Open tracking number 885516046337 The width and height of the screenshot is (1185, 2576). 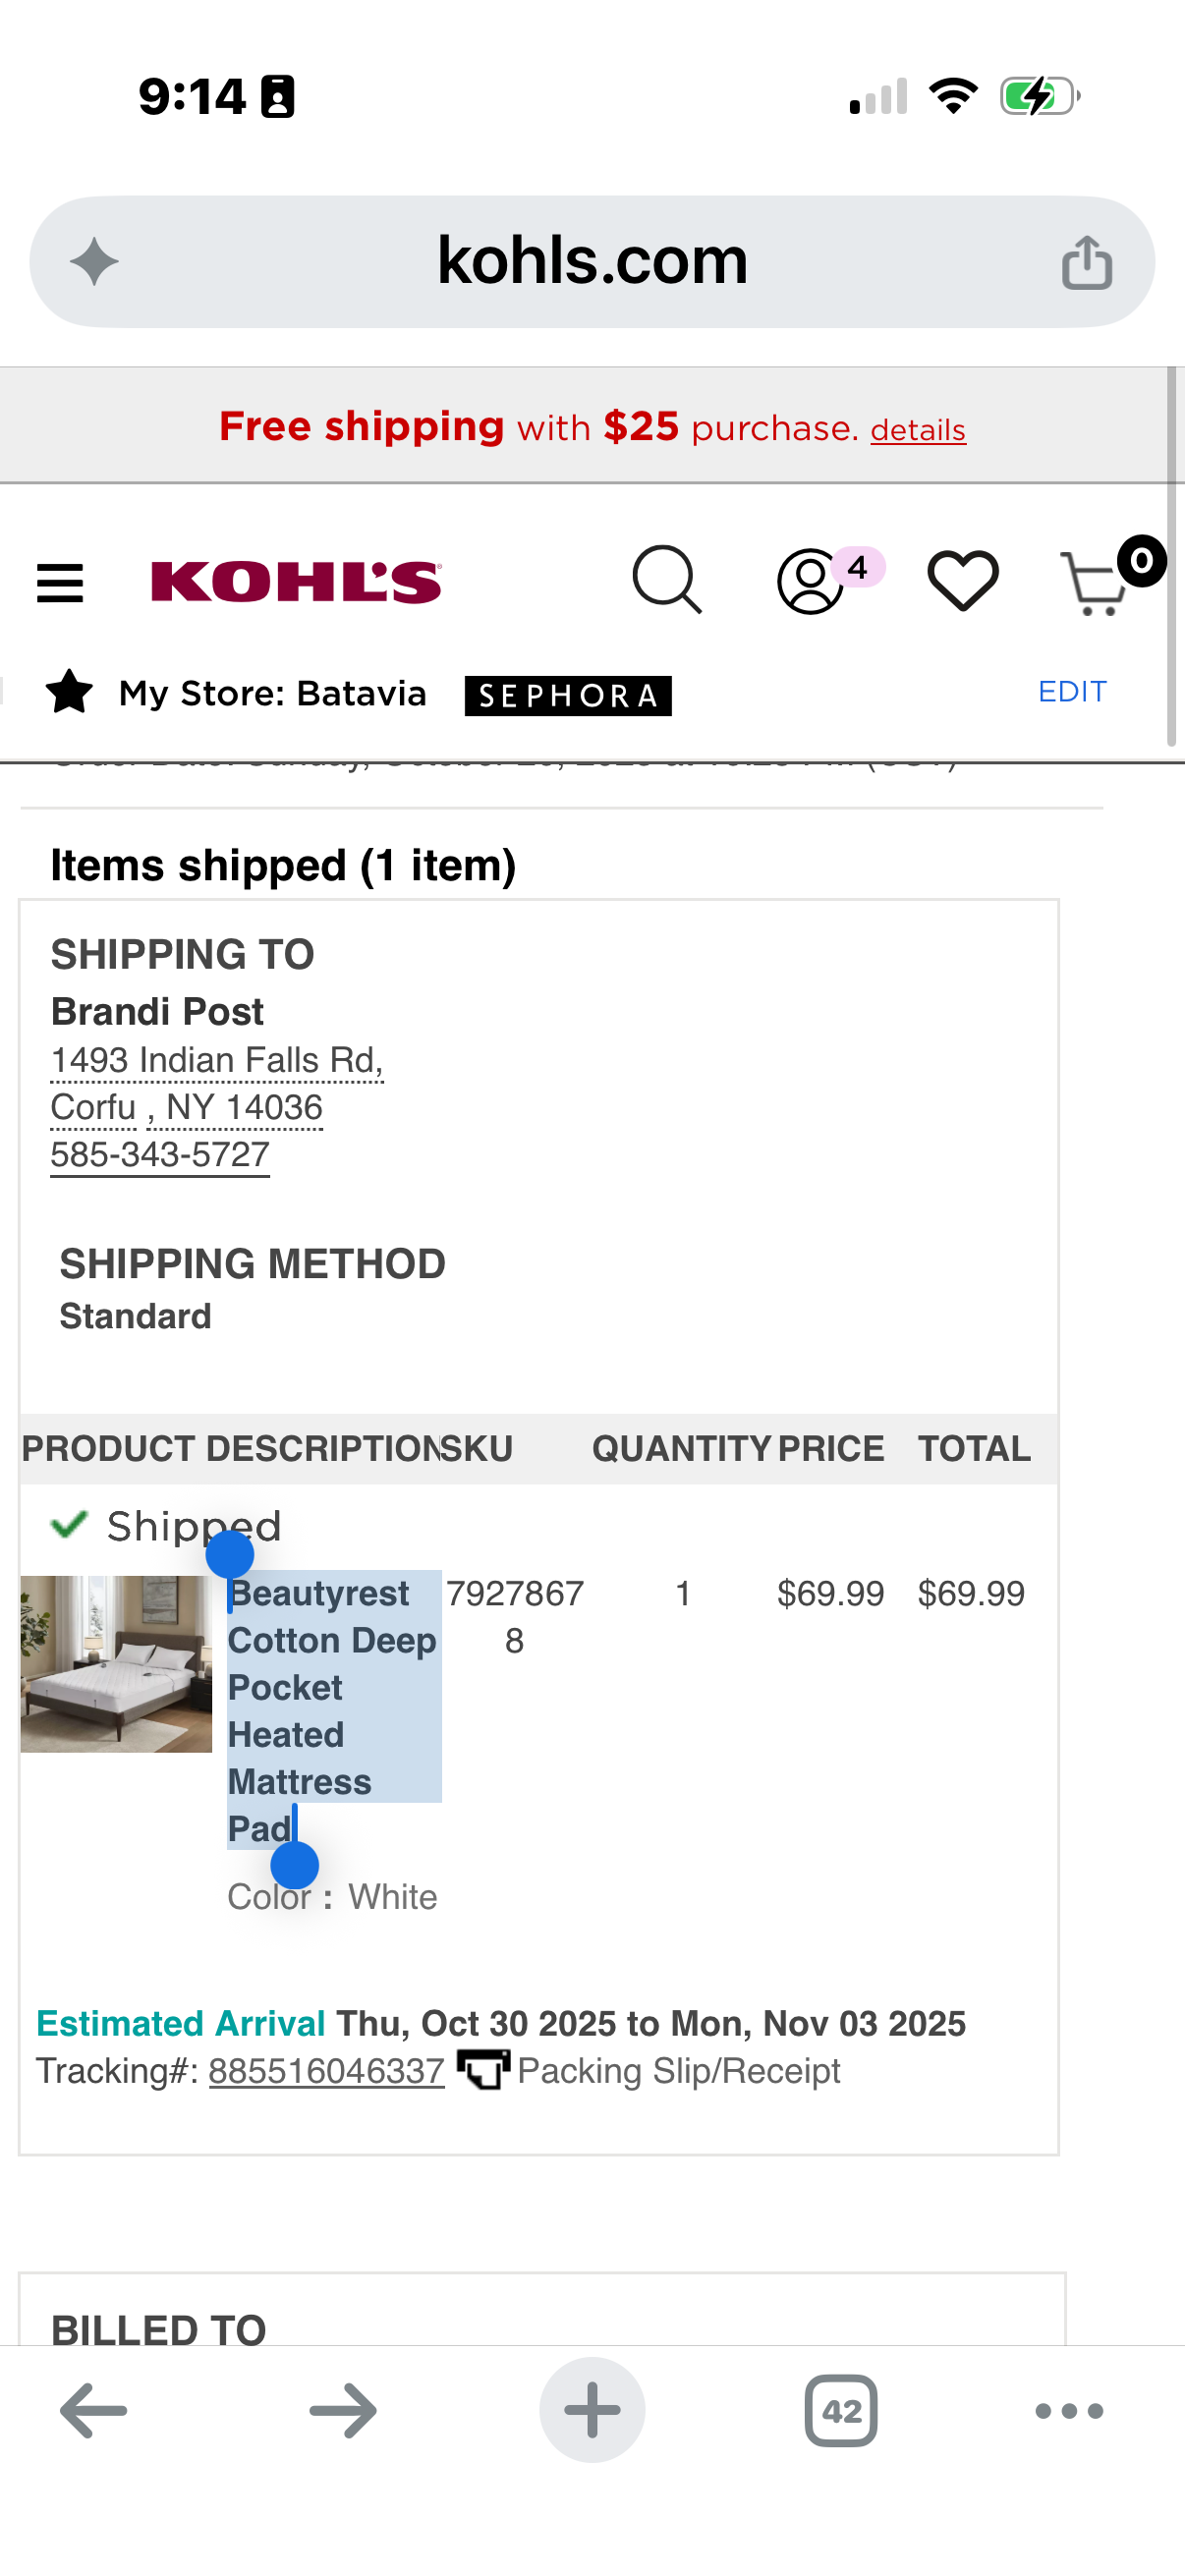tap(326, 2070)
